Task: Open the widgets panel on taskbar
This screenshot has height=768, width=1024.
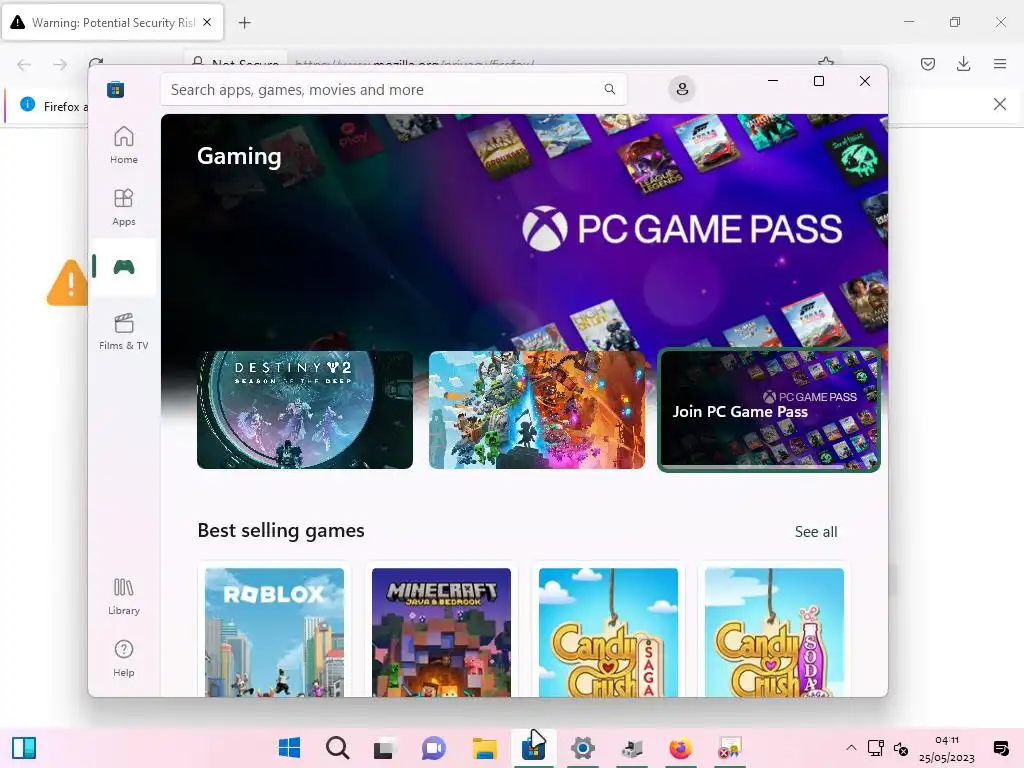Action: pos(24,748)
